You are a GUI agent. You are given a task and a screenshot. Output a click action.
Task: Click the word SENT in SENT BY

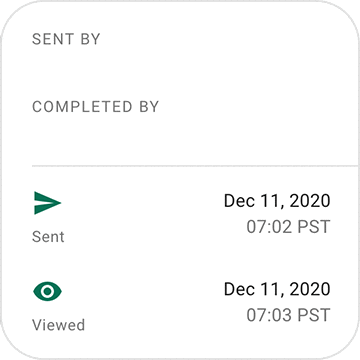(x=53, y=39)
